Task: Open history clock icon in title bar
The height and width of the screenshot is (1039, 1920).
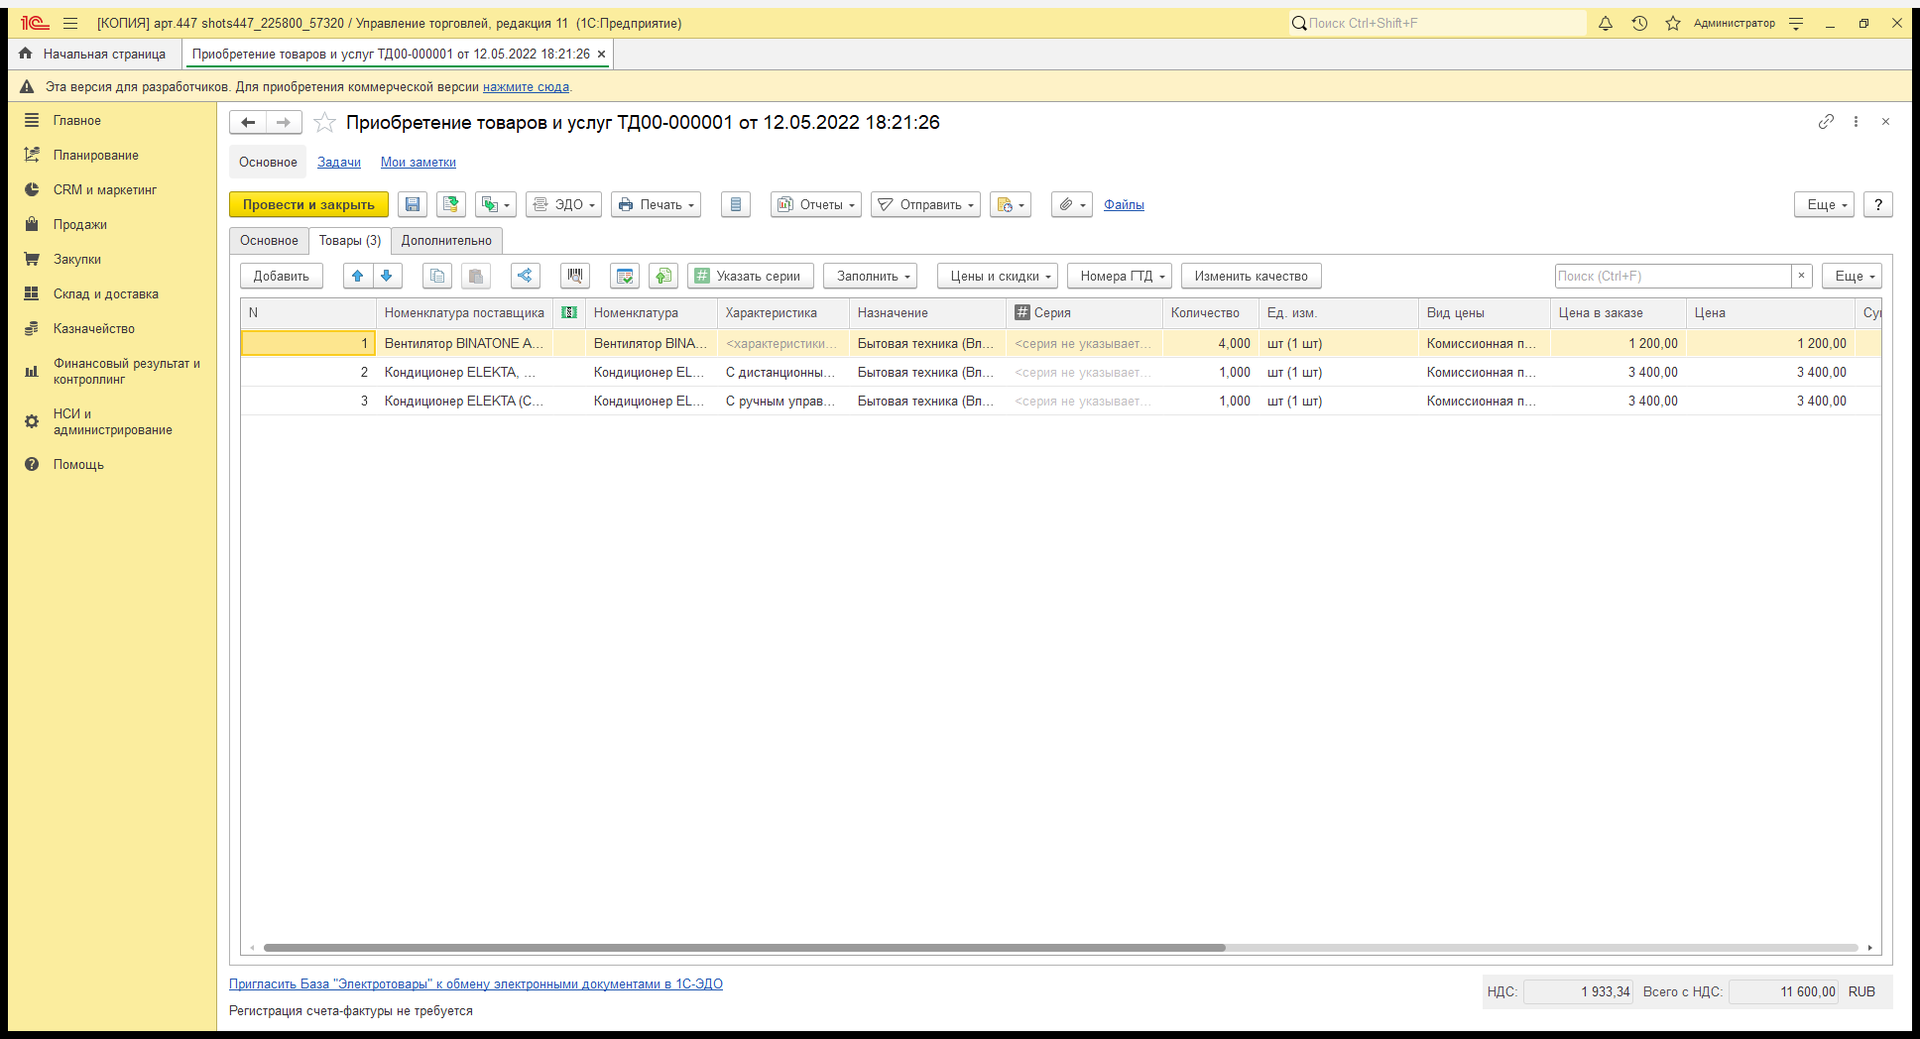Action: (1639, 23)
